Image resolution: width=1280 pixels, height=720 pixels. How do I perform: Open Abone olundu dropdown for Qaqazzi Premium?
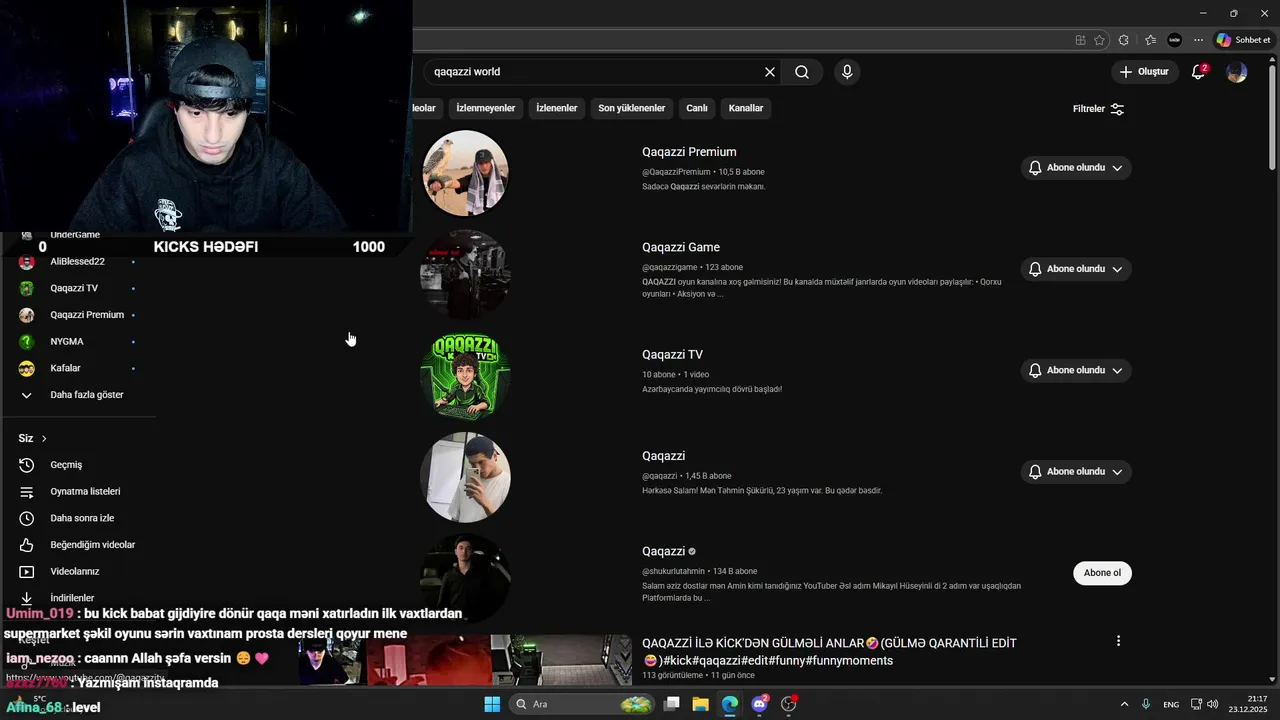tap(1076, 168)
